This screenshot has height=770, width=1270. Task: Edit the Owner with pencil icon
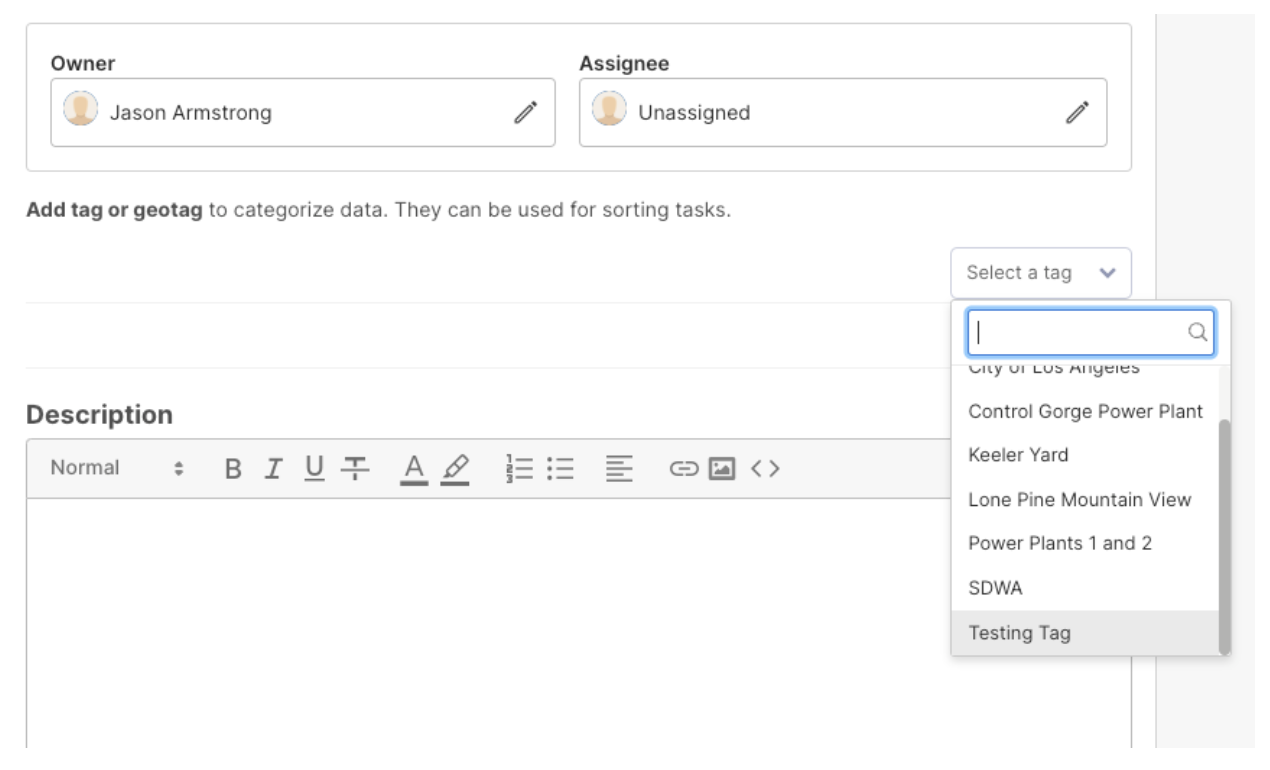pyautogui.click(x=526, y=112)
